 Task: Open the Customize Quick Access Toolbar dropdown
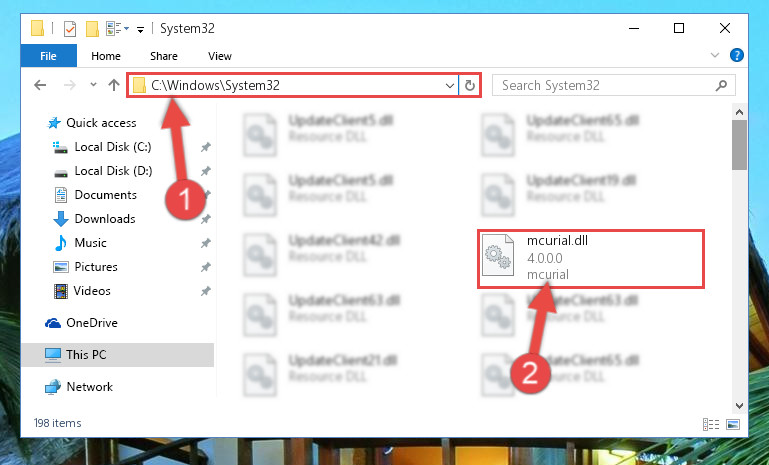coord(140,30)
